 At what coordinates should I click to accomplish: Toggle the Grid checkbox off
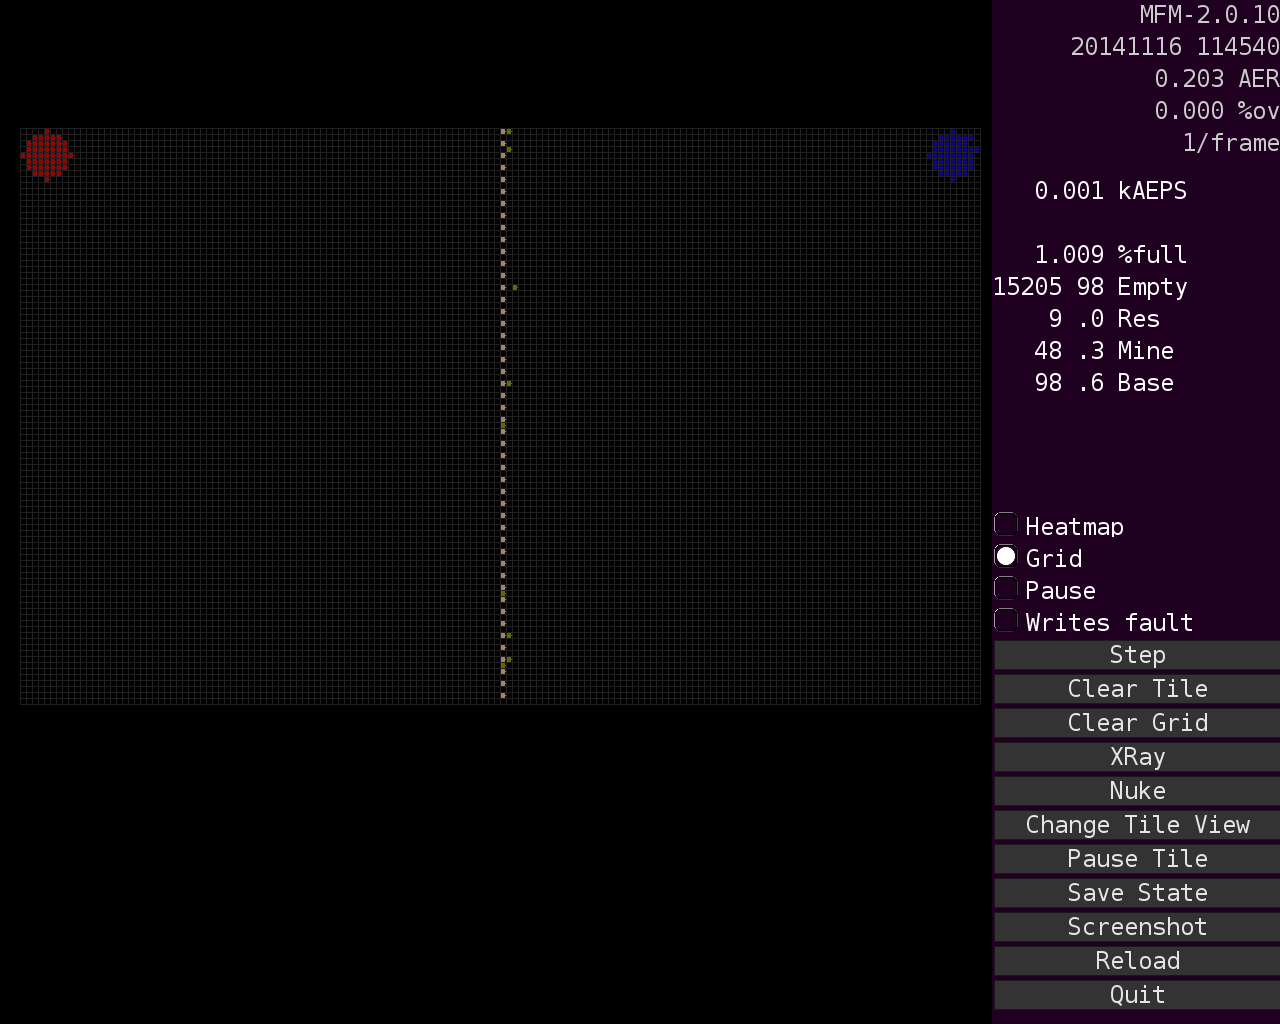click(1006, 557)
